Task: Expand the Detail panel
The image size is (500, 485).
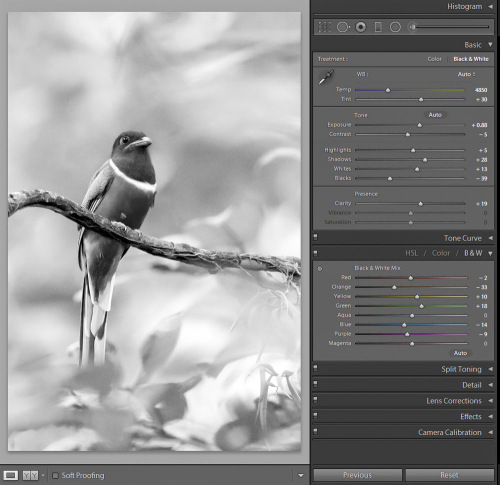Action: pyautogui.click(x=490, y=385)
